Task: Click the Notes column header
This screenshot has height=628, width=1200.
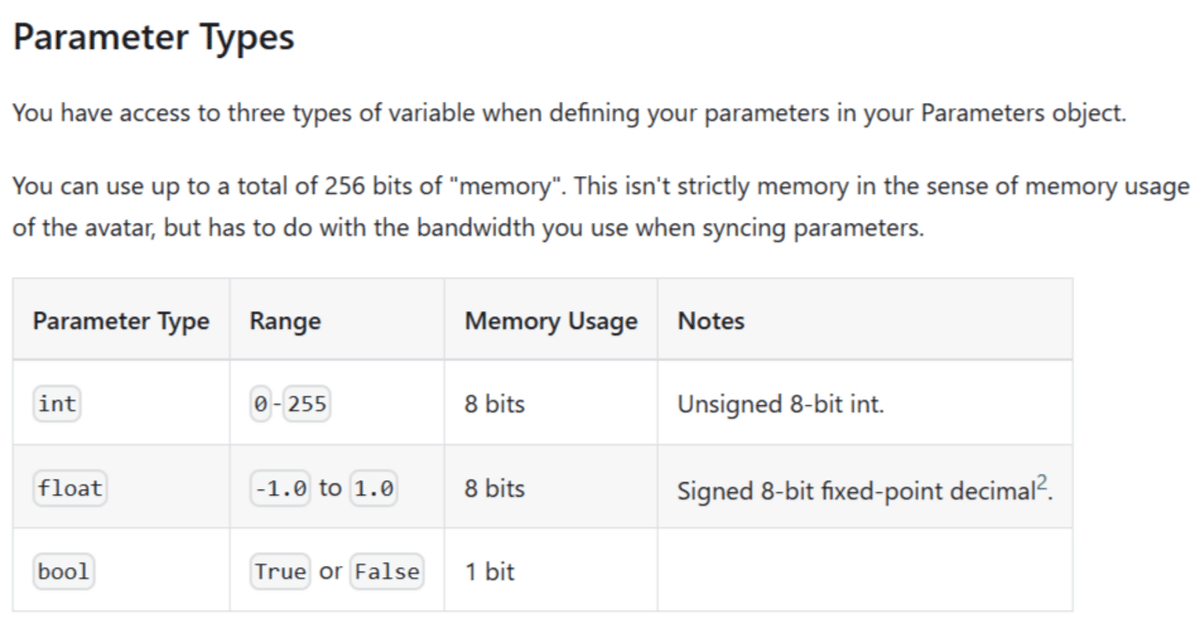Action: [x=711, y=321]
